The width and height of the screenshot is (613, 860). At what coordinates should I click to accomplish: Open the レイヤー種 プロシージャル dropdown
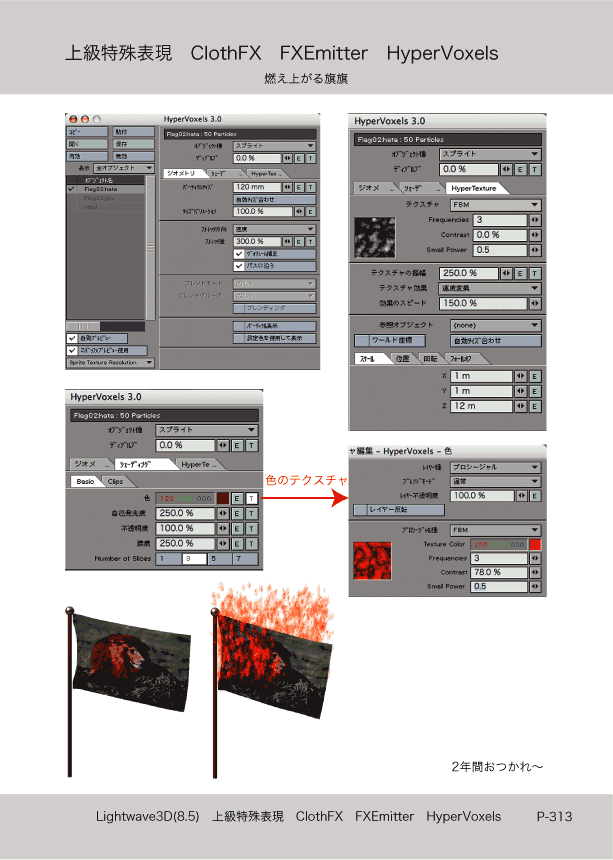[x=496, y=467]
